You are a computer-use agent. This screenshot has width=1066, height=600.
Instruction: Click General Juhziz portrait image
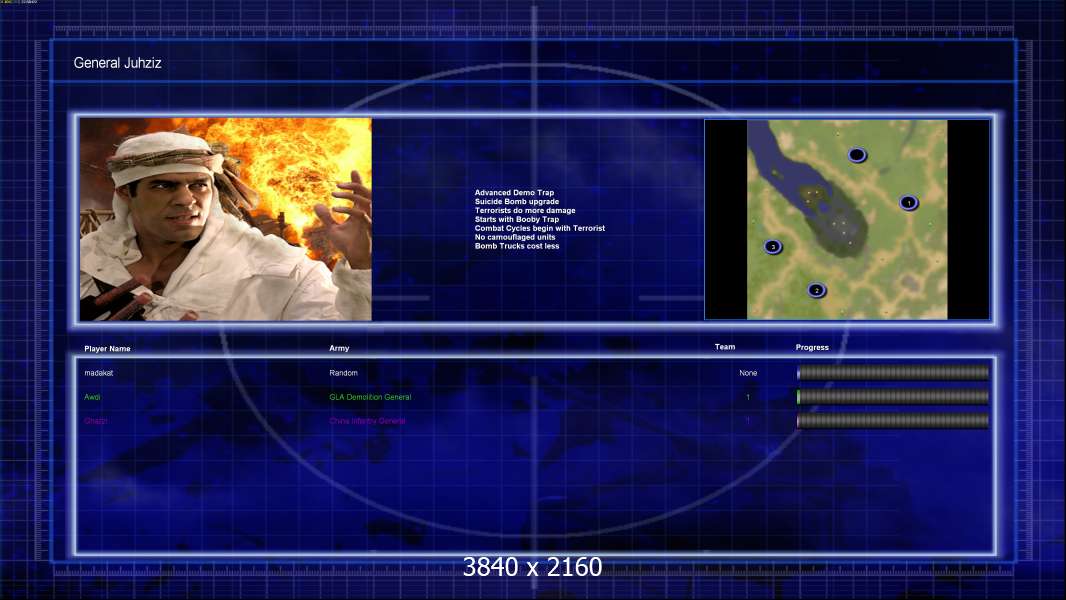click(x=226, y=219)
